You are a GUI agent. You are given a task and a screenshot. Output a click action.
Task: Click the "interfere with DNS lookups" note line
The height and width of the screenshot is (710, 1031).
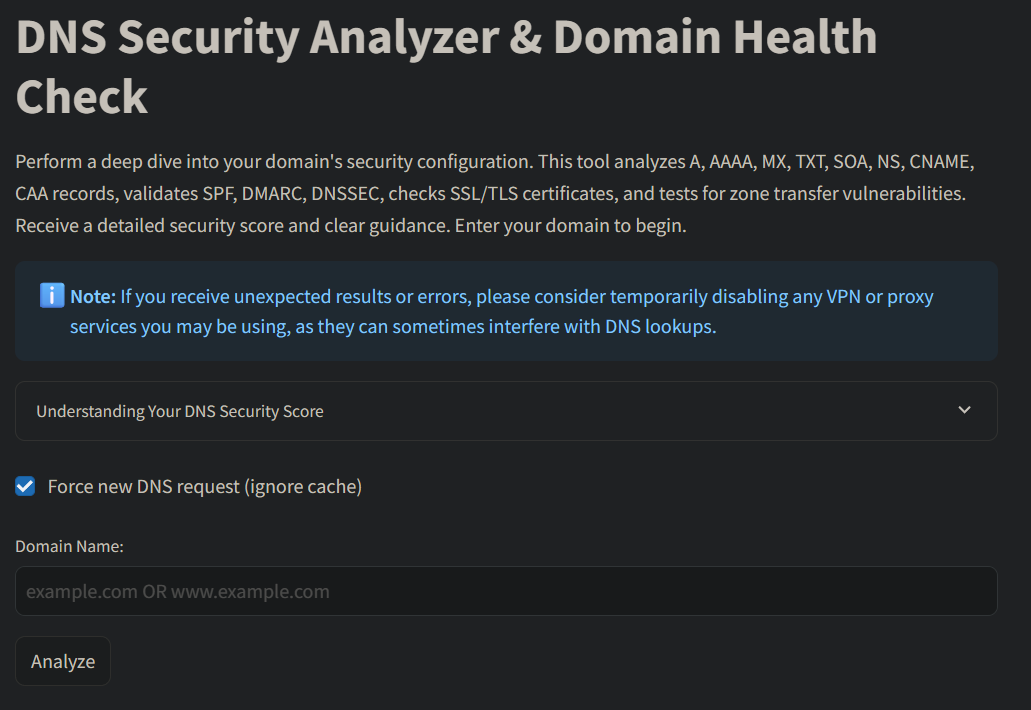[602, 327]
